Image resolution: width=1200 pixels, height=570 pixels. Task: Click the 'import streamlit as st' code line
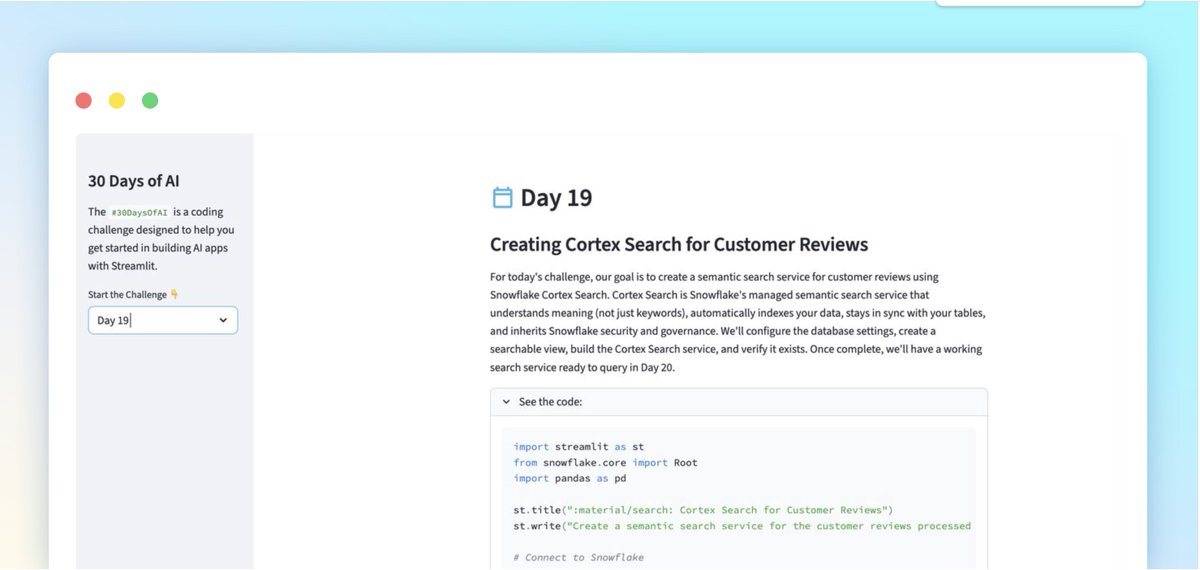tap(579, 447)
